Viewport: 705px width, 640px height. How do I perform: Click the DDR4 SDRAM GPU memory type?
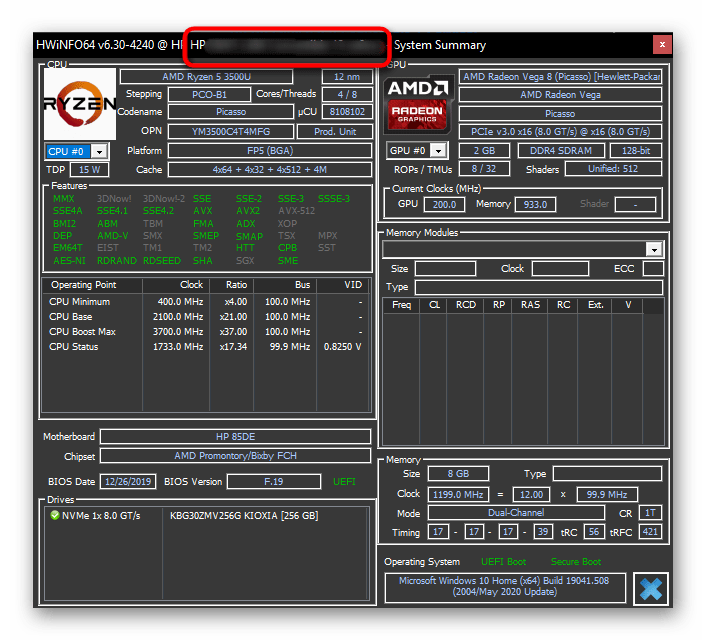tap(561, 151)
